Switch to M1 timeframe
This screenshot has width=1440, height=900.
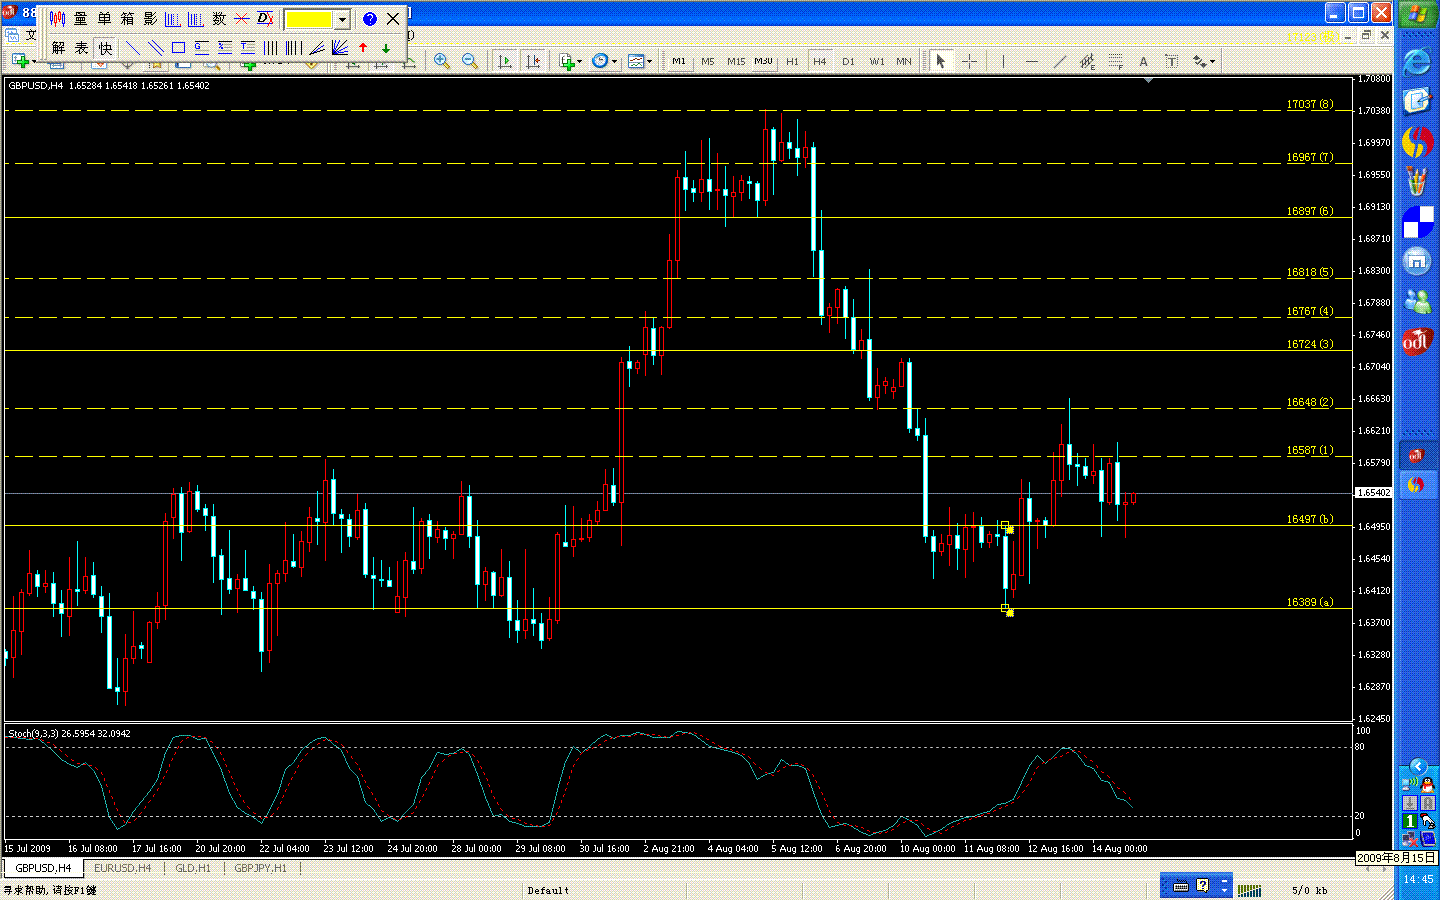679,61
